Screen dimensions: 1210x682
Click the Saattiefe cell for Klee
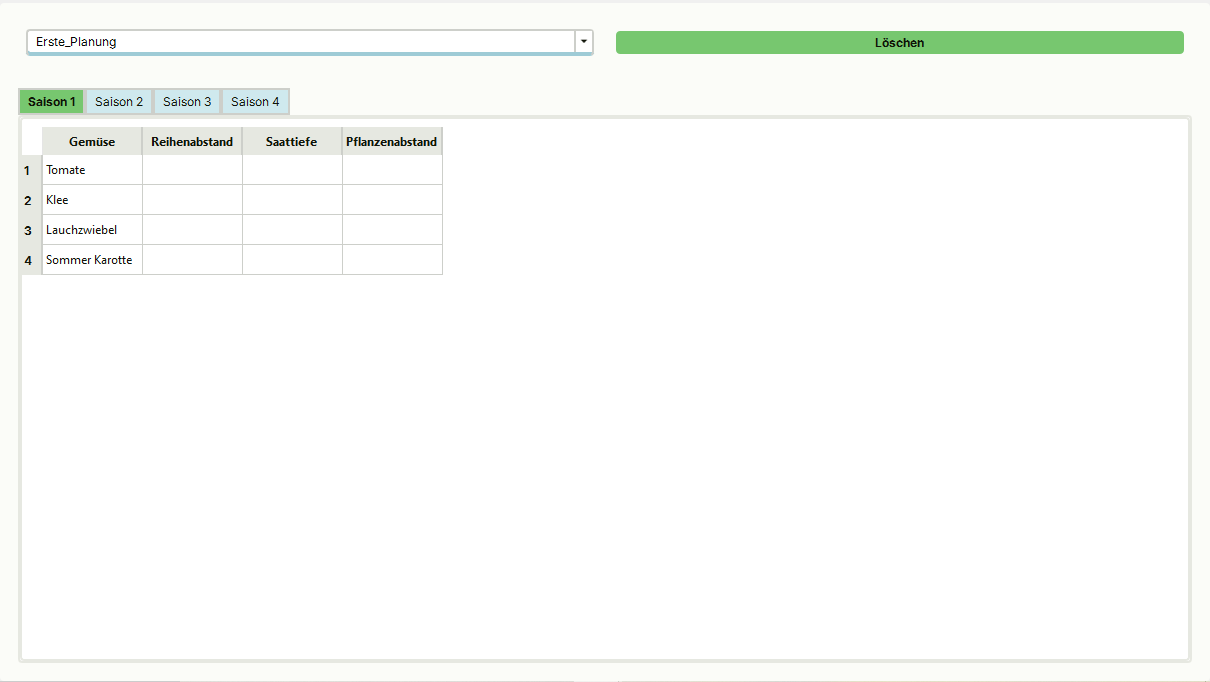(292, 200)
